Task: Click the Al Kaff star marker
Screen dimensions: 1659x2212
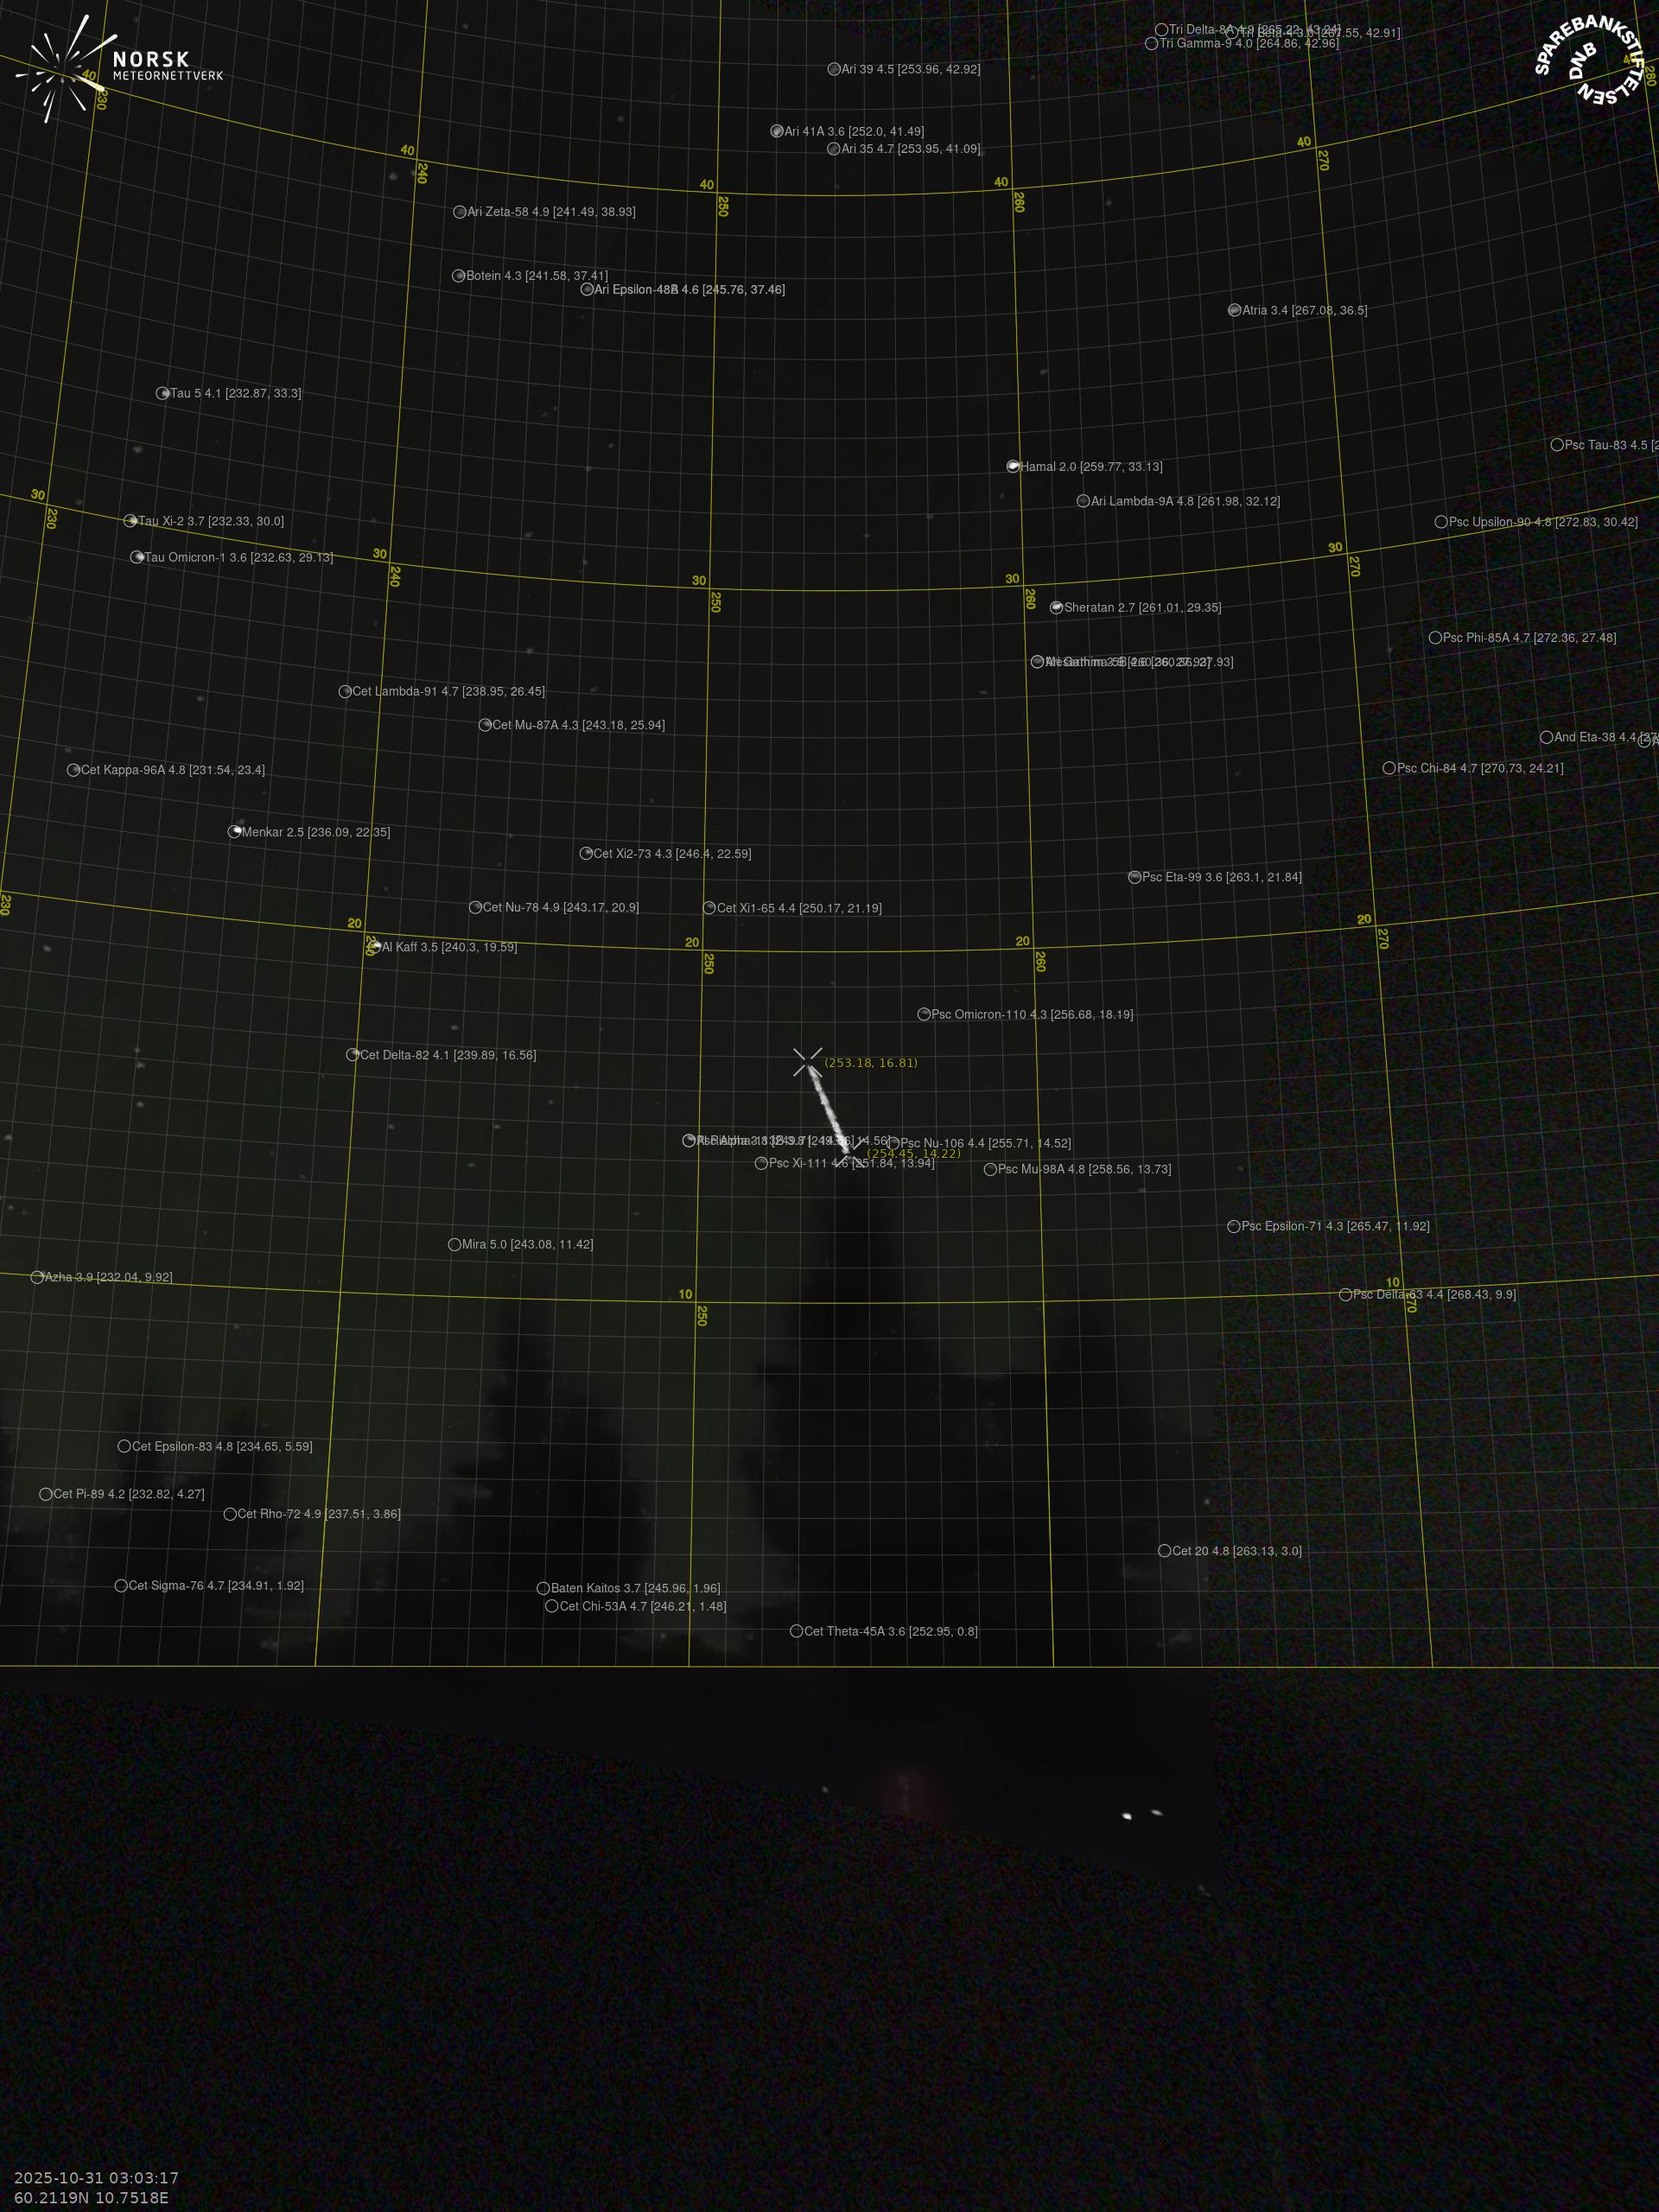Action: pyautogui.click(x=375, y=947)
